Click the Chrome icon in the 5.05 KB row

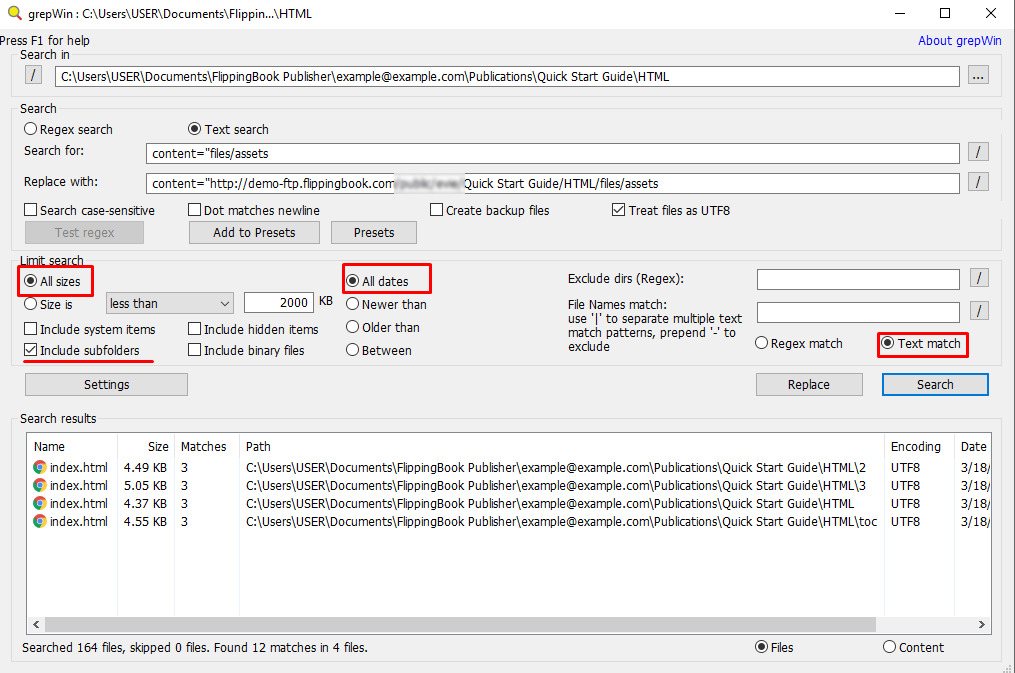click(x=40, y=485)
